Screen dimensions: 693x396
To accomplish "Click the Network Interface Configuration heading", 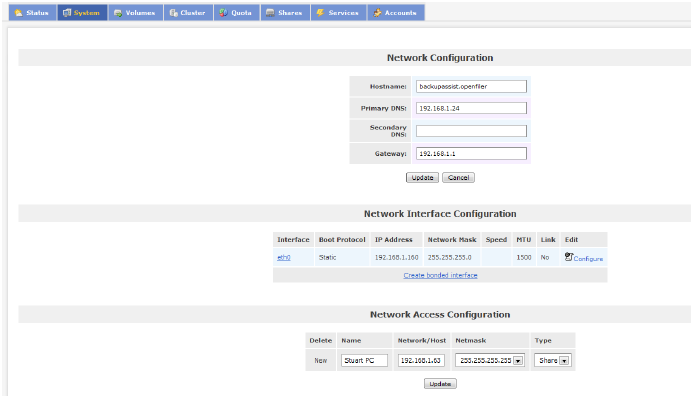I will click(x=440, y=213).
